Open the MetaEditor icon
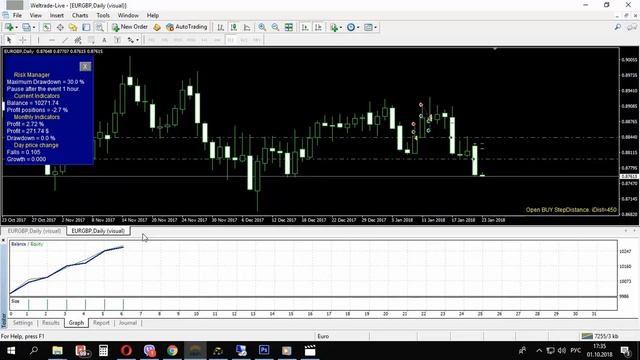Viewport: 640px width, 360px height. point(157,27)
